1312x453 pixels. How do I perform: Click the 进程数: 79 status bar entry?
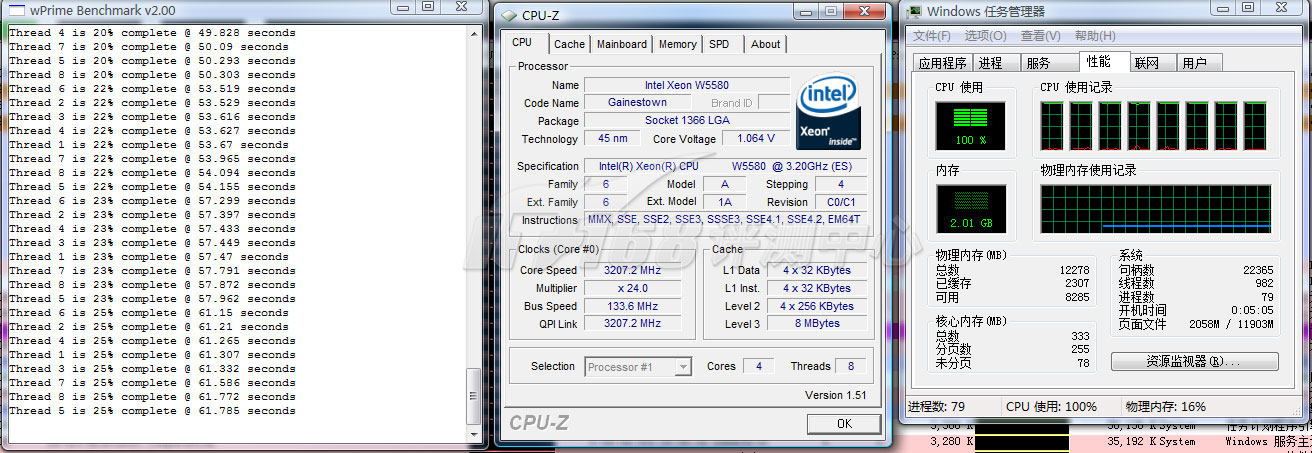pyautogui.click(x=937, y=407)
